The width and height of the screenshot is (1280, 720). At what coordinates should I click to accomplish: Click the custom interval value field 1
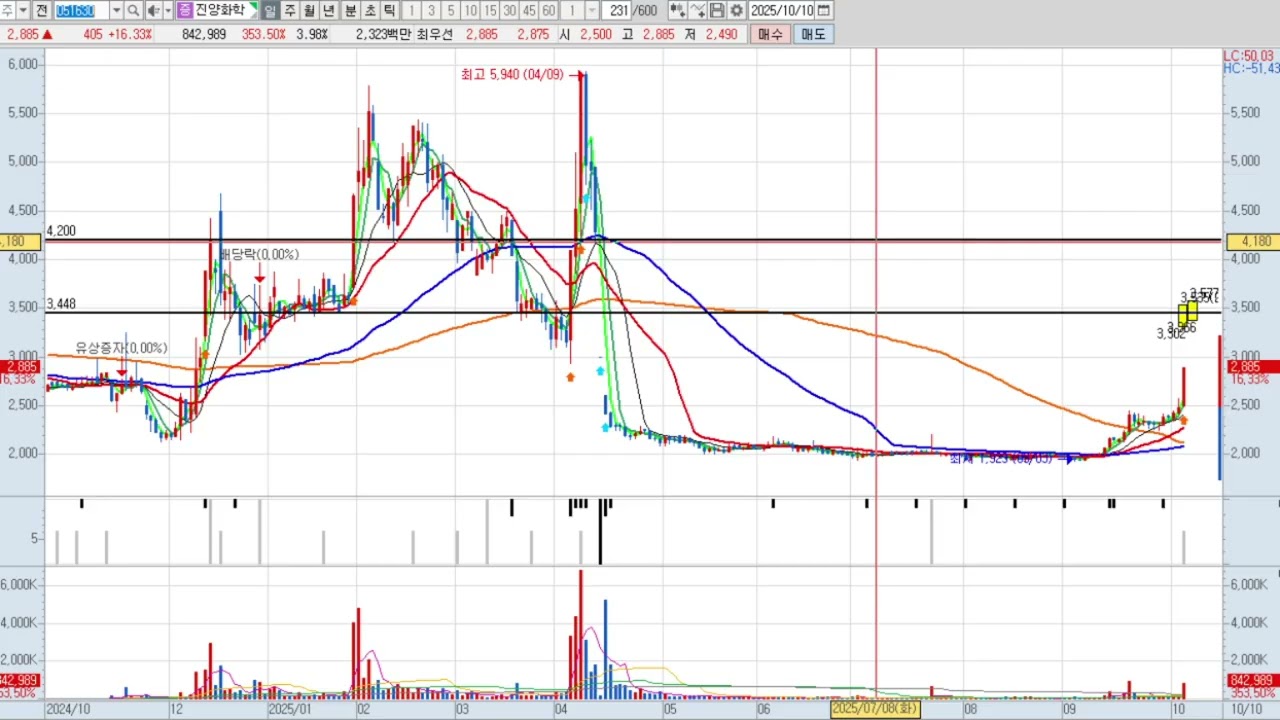point(572,10)
